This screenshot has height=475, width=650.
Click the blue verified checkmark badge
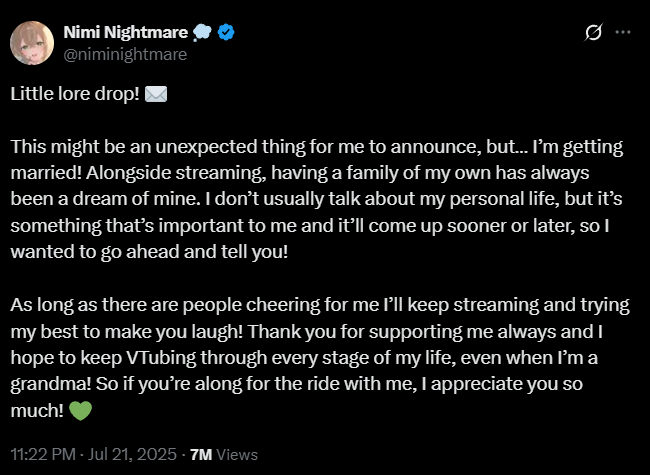226,32
